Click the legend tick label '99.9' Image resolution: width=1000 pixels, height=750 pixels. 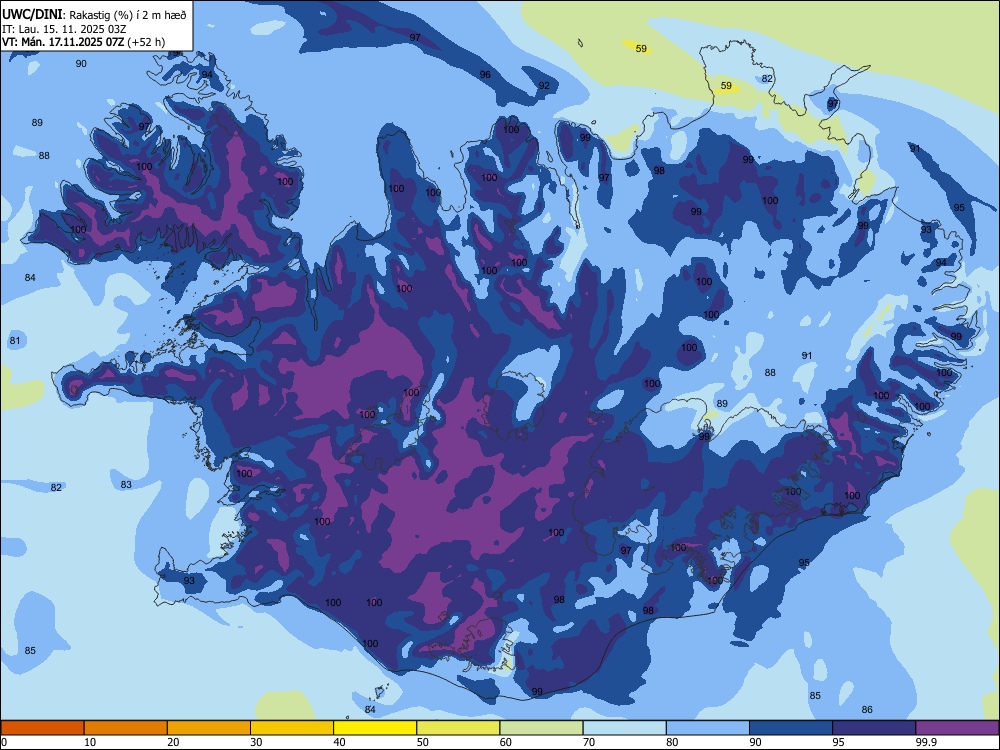pos(925,742)
